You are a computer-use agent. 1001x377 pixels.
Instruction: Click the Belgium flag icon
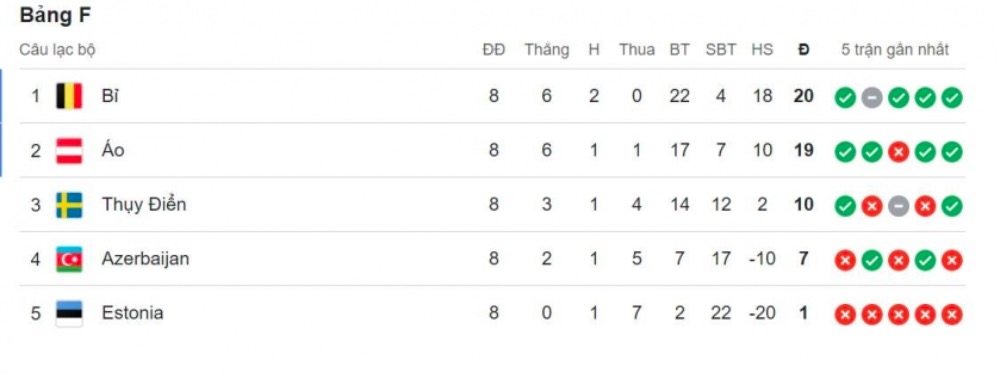(x=68, y=96)
